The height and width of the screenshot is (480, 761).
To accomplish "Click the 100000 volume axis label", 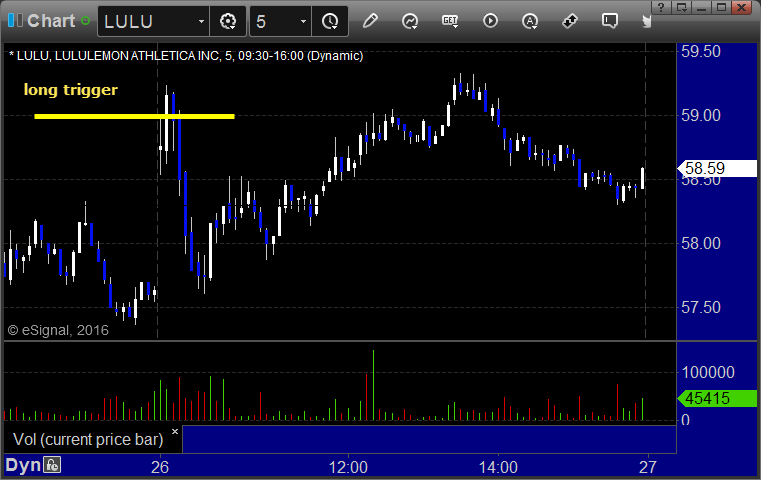I will [708, 372].
